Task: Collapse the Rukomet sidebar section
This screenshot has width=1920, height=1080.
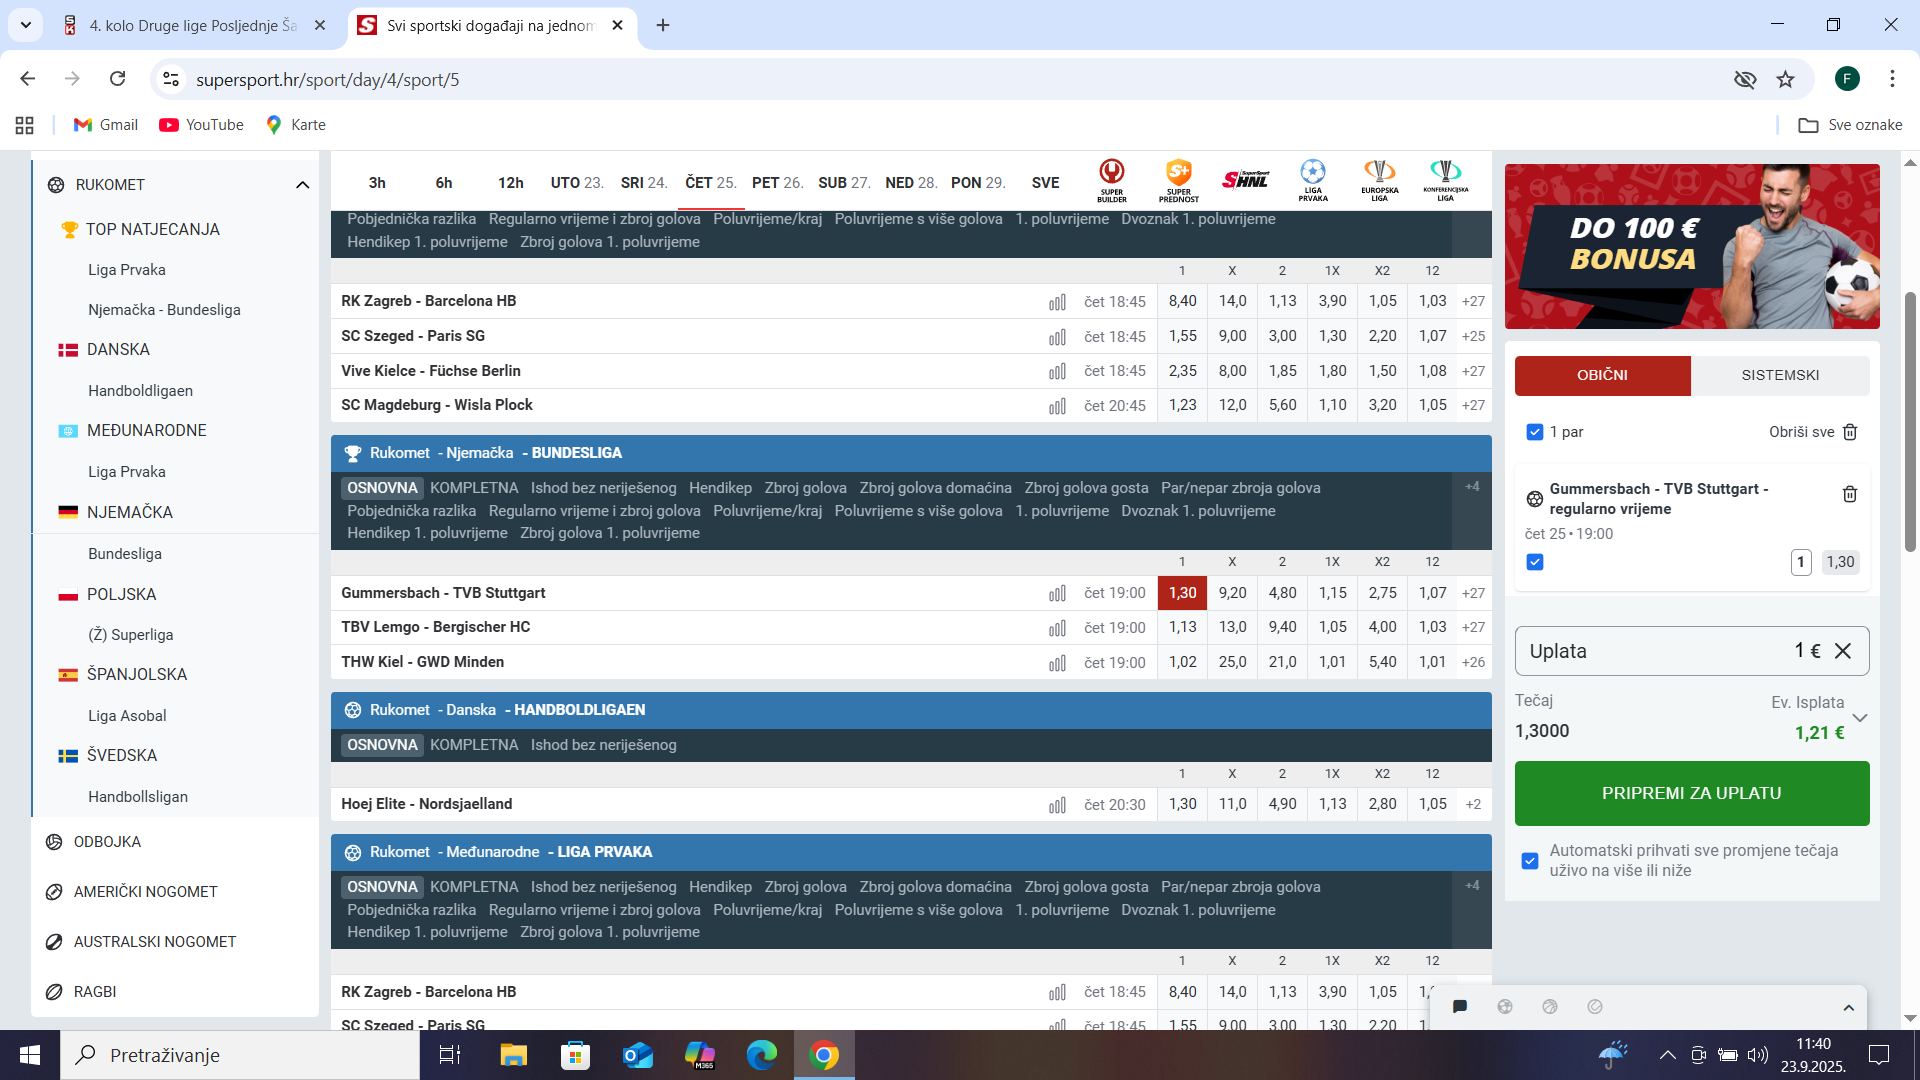Action: (303, 185)
